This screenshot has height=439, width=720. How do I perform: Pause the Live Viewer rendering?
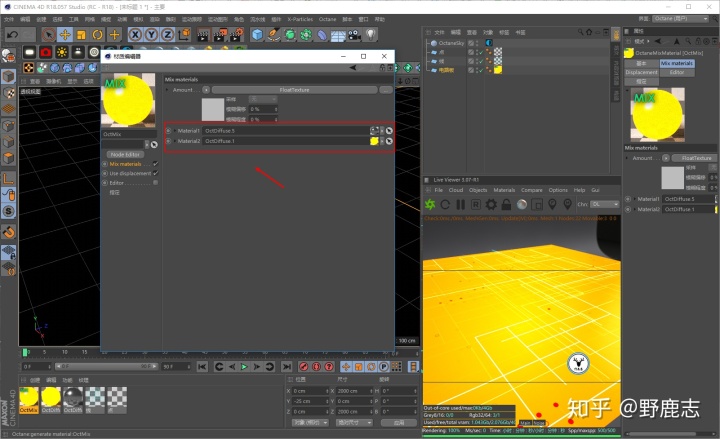[x=461, y=204]
